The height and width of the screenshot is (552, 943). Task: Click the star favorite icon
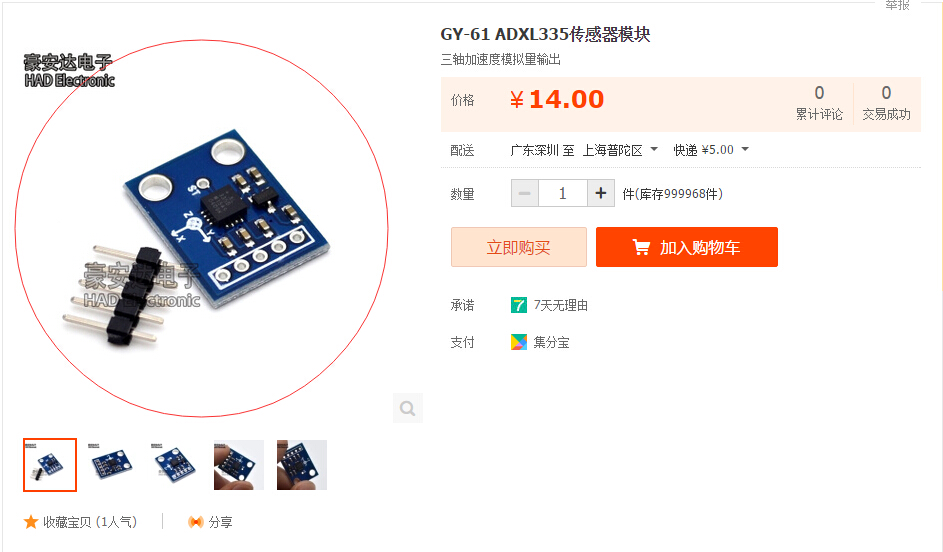31,522
